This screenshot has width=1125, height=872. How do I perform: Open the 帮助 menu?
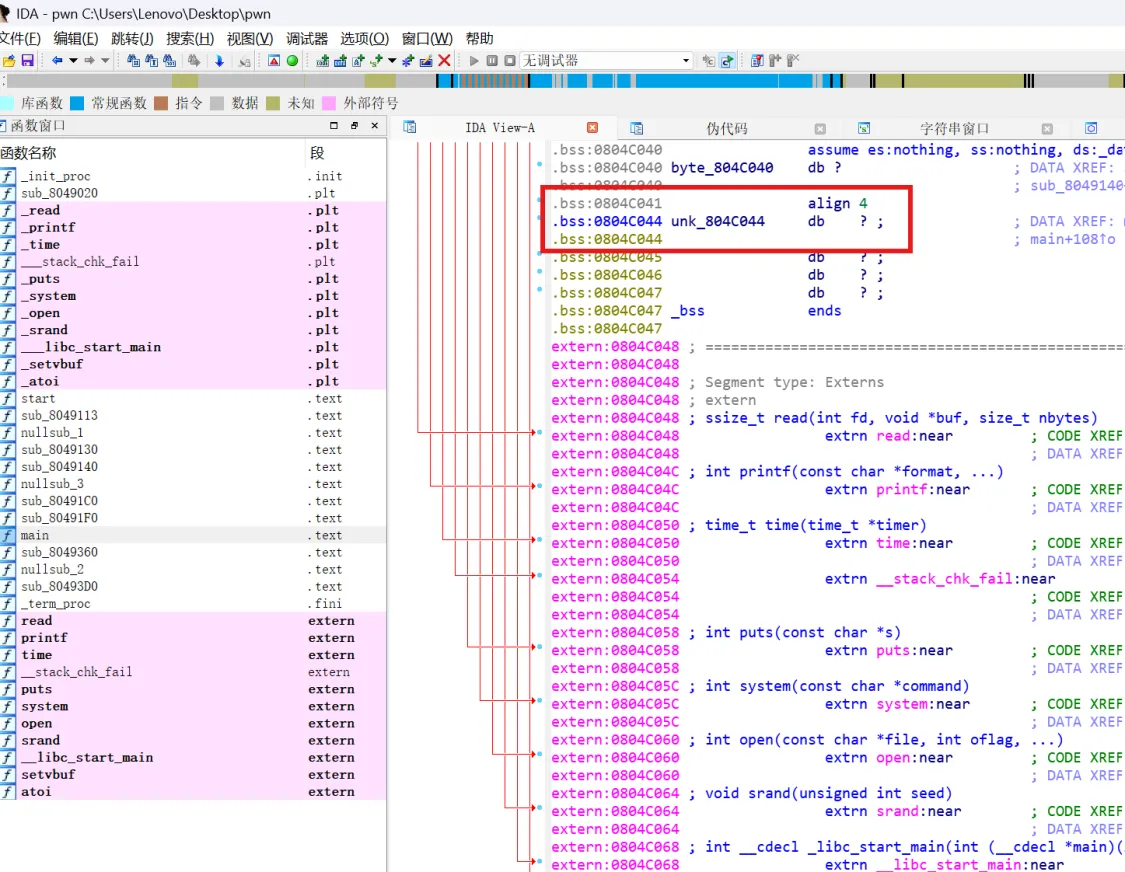479,38
